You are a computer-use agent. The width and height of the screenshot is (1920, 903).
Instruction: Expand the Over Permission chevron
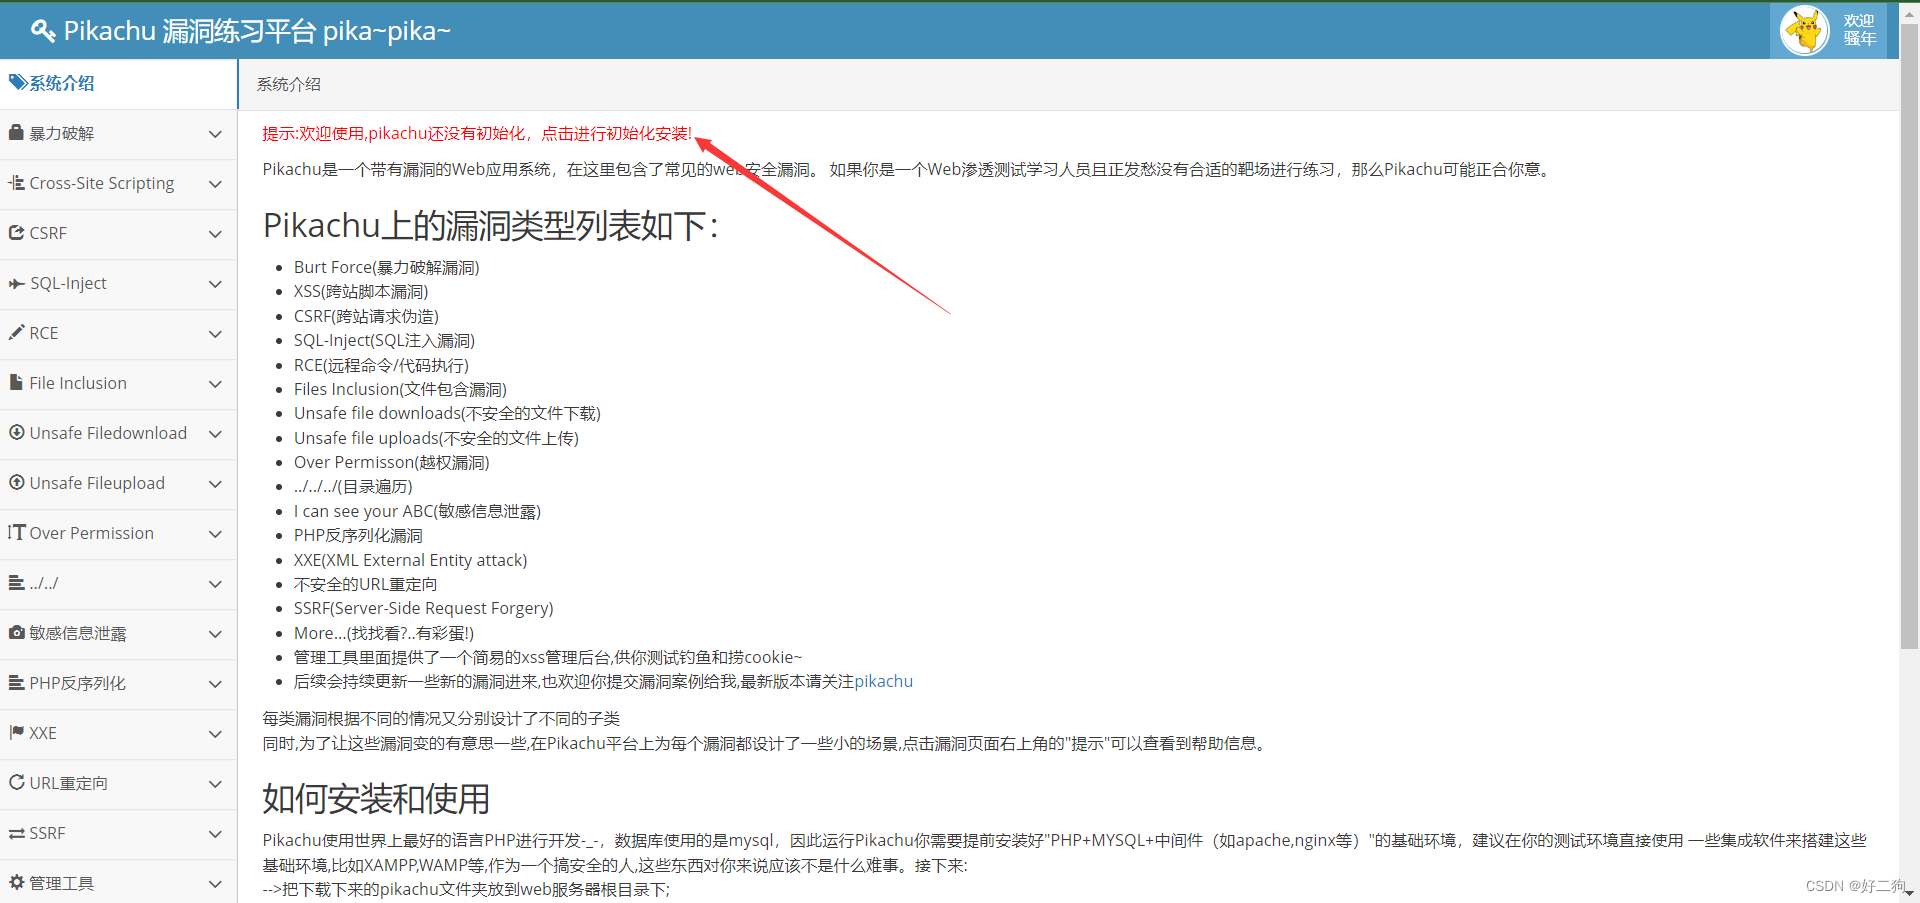[215, 534]
